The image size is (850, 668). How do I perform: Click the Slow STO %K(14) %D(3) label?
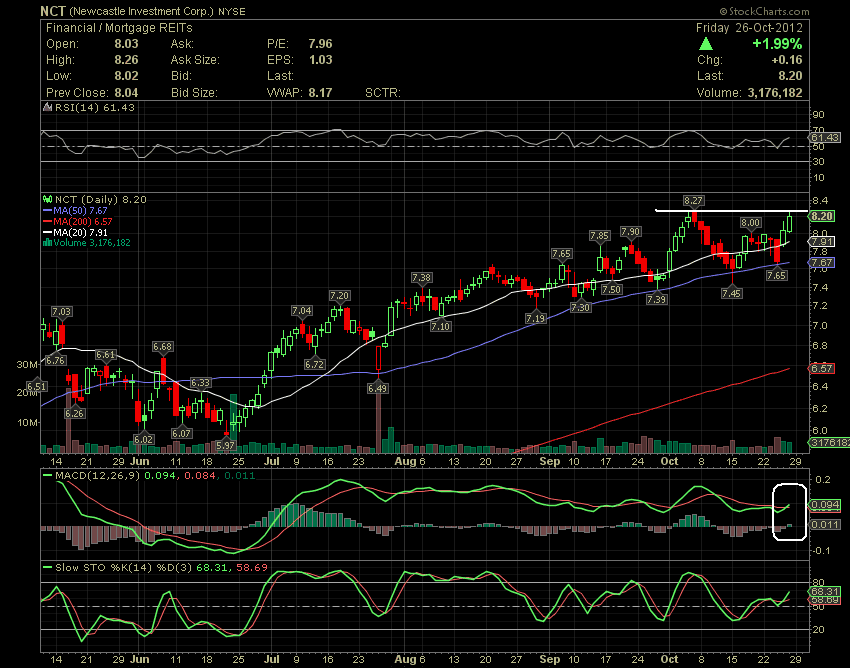click(124, 568)
